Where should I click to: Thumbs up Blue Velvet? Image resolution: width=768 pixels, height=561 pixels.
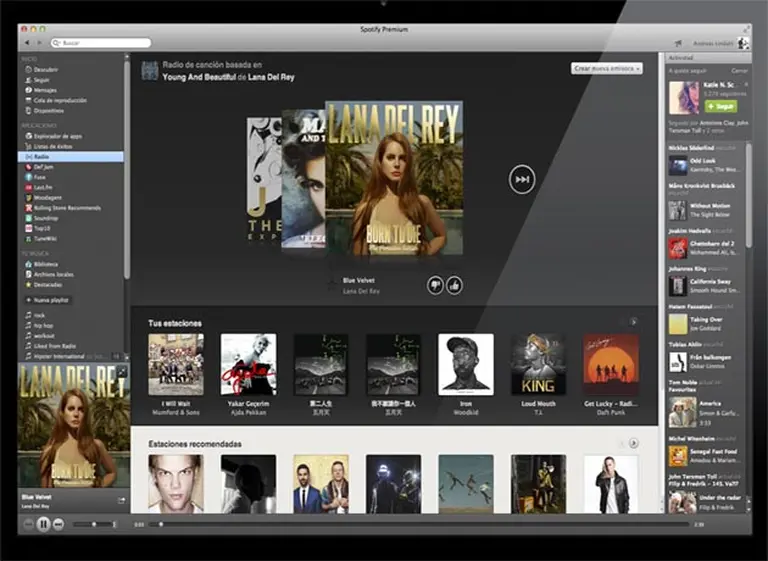(455, 285)
